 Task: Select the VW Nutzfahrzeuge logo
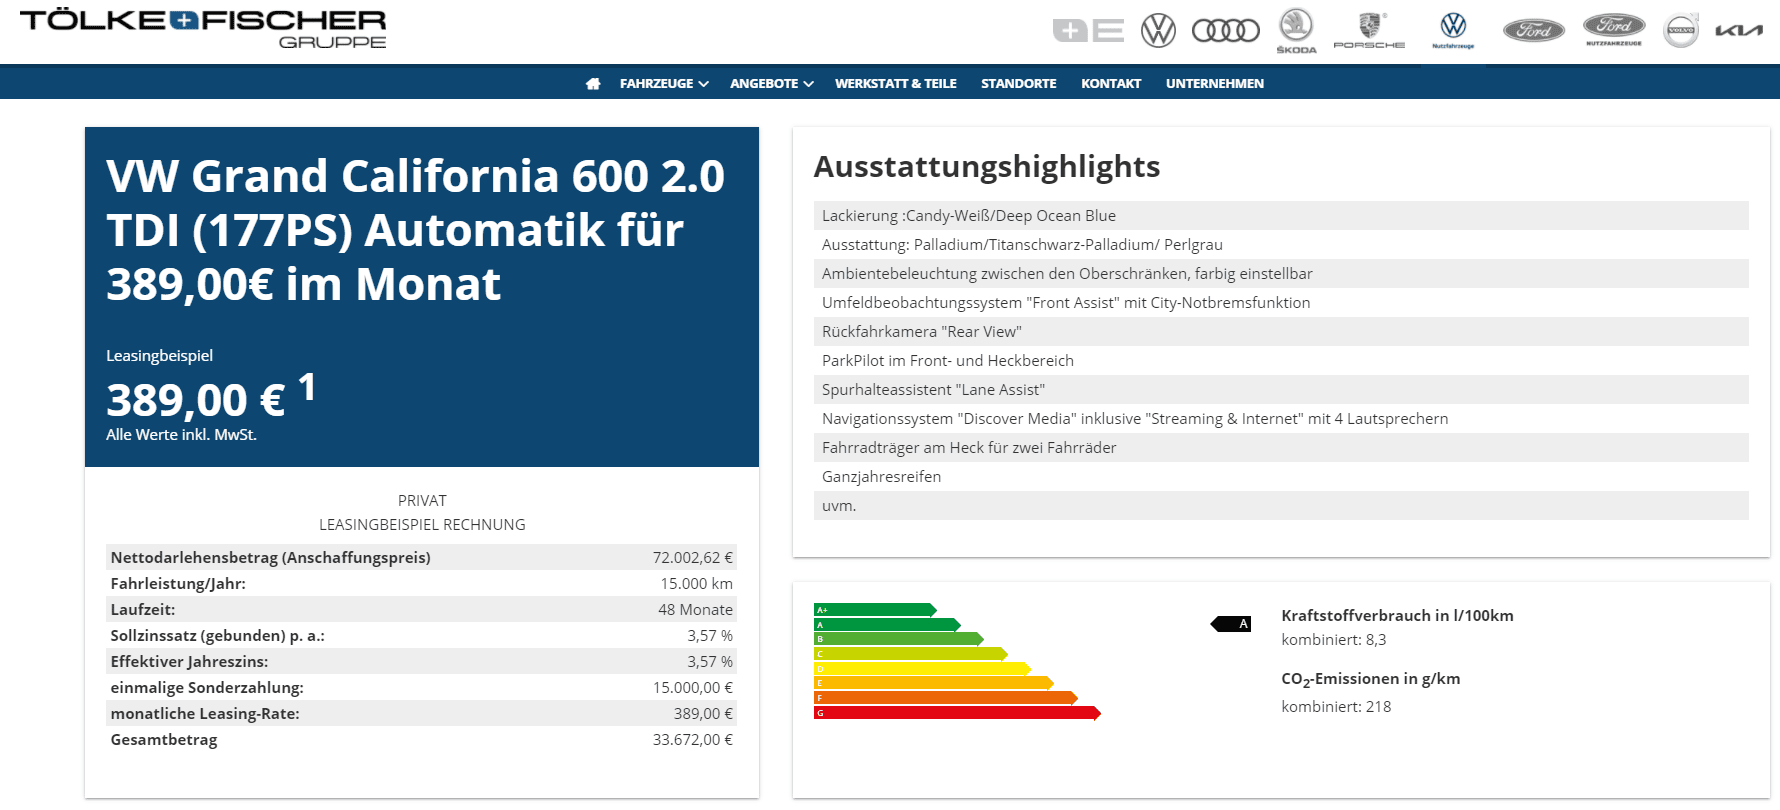(x=1453, y=31)
